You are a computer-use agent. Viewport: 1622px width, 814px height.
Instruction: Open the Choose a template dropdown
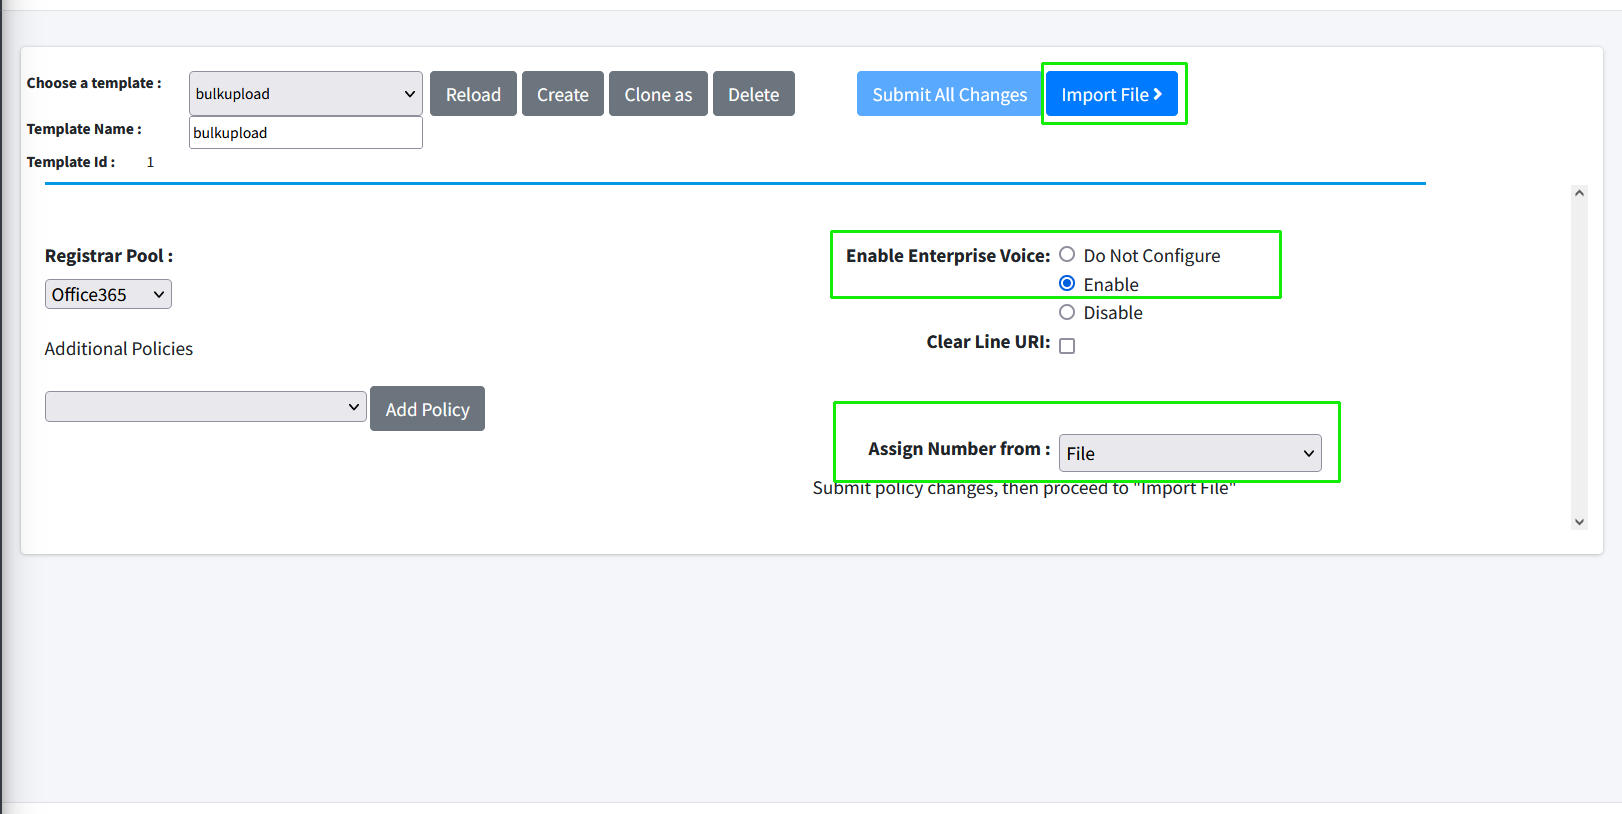pyautogui.click(x=305, y=94)
